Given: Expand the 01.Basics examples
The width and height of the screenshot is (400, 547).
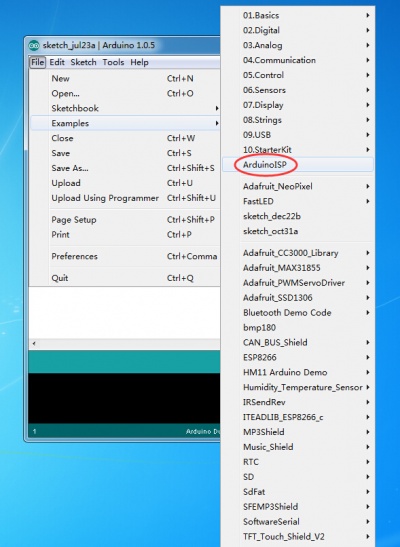Looking at the screenshot, I should [x=298, y=15].
